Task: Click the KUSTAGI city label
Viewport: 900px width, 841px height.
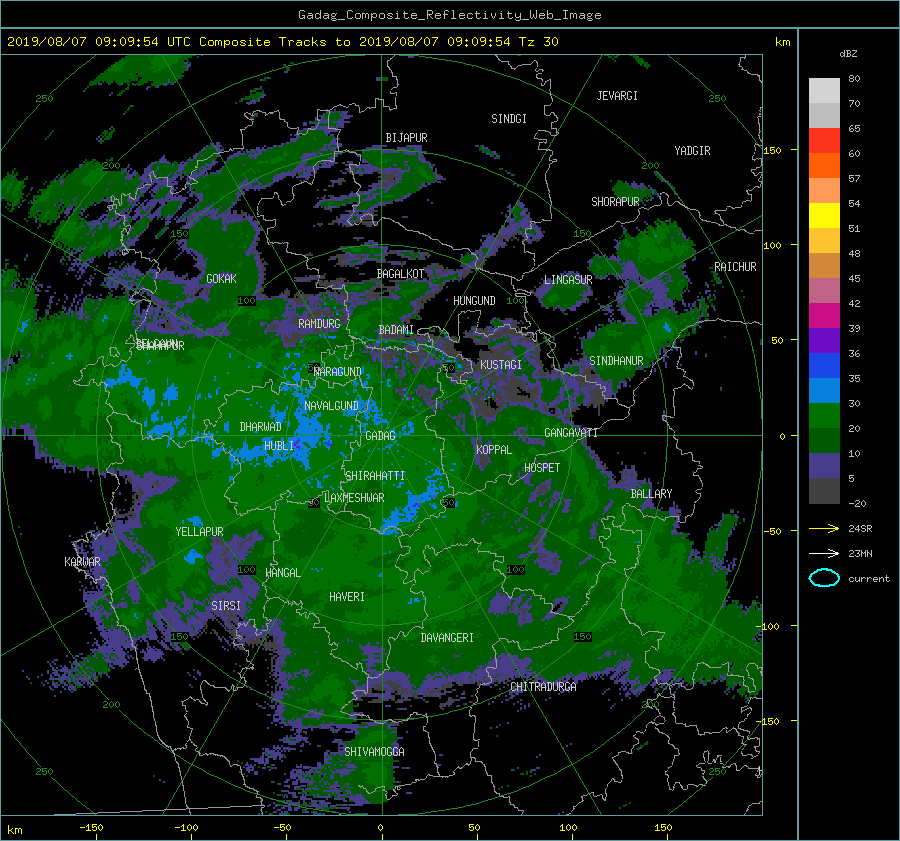Action: click(x=501, y=365)
